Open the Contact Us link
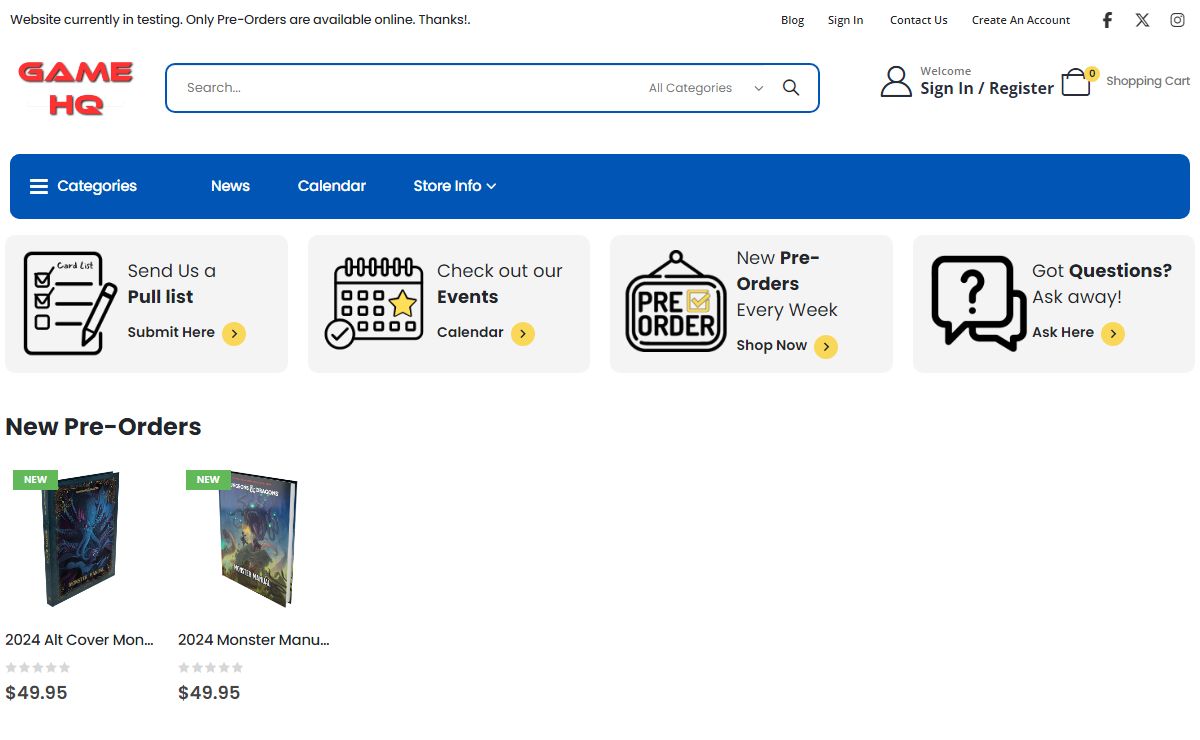Image resolution: width=1200 pixels, height=740 pixels. coord(918,20)
